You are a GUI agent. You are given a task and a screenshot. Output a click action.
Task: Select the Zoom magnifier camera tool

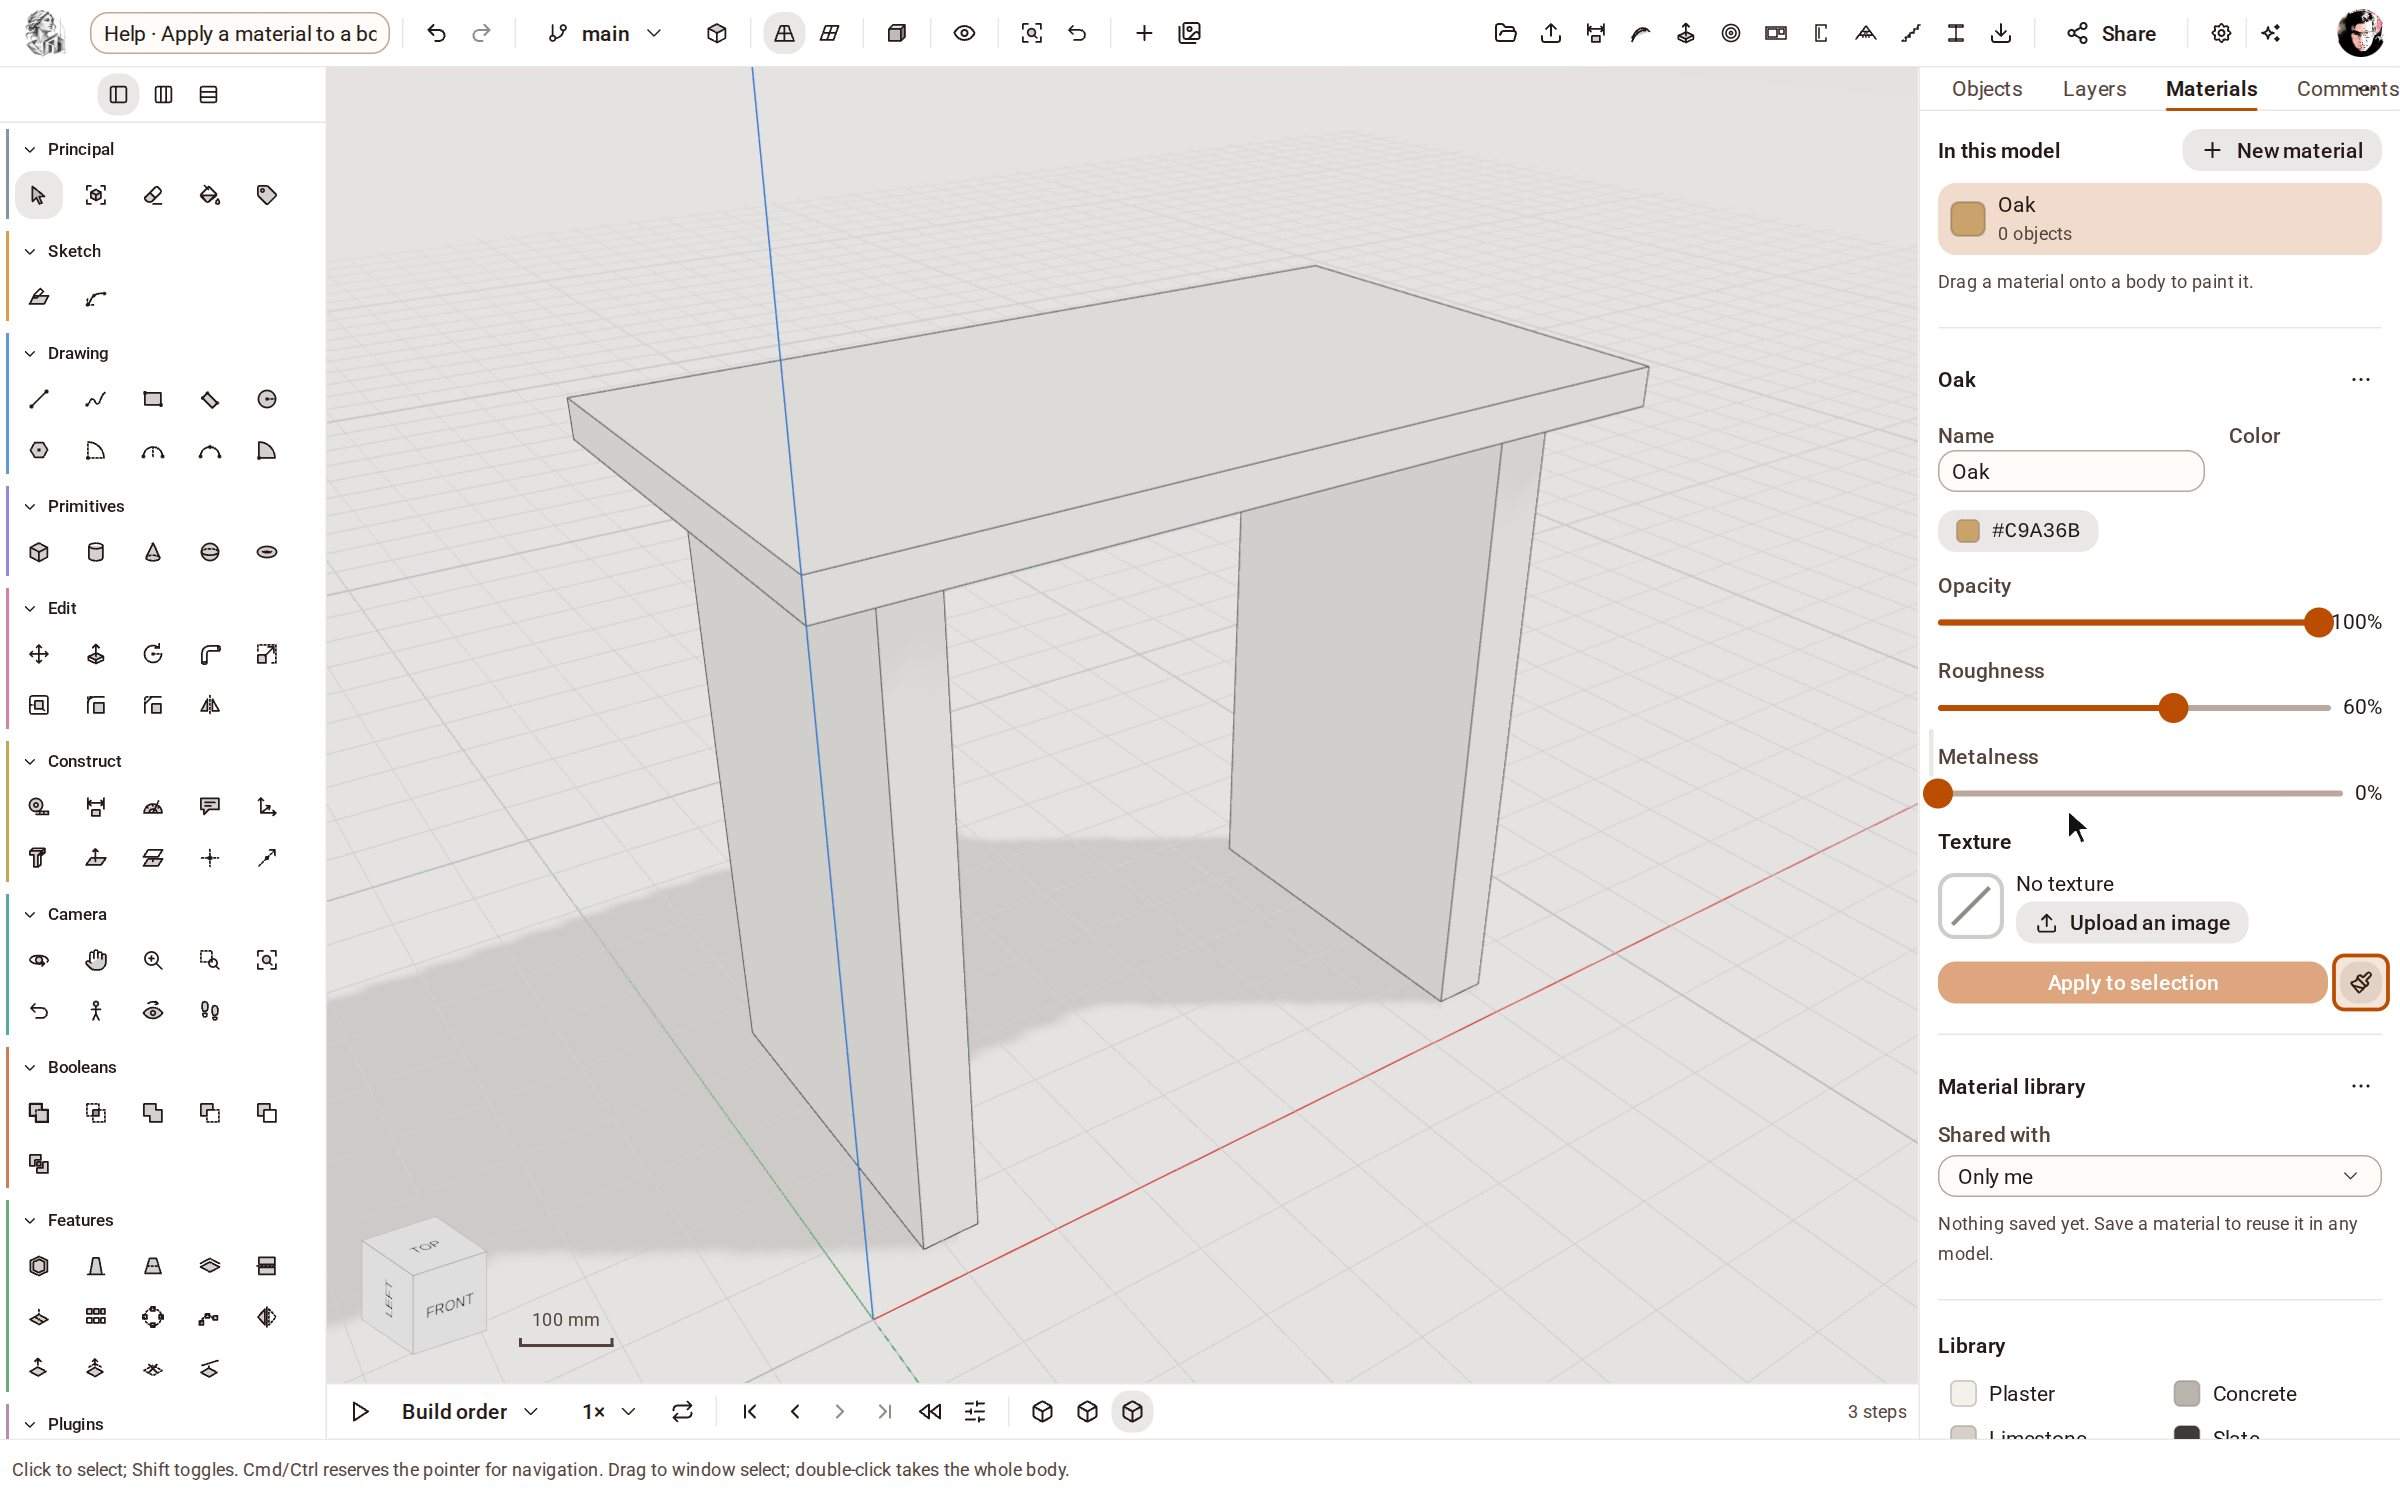point(153,960)
